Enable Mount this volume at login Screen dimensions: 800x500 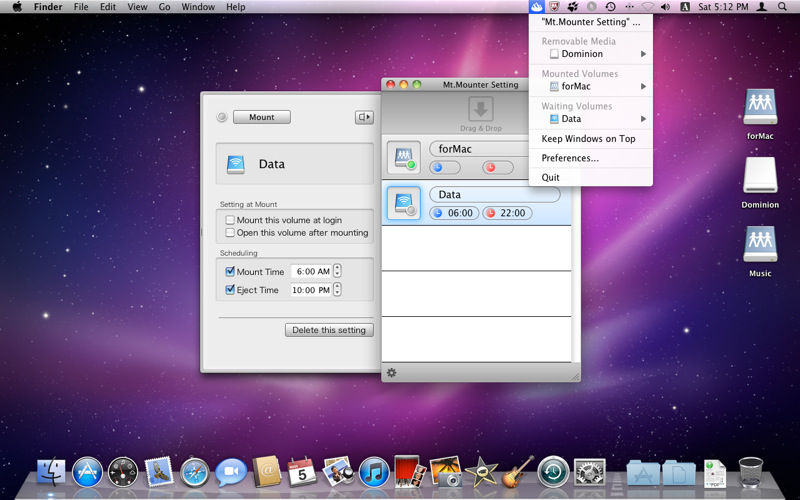coord(230,220)
